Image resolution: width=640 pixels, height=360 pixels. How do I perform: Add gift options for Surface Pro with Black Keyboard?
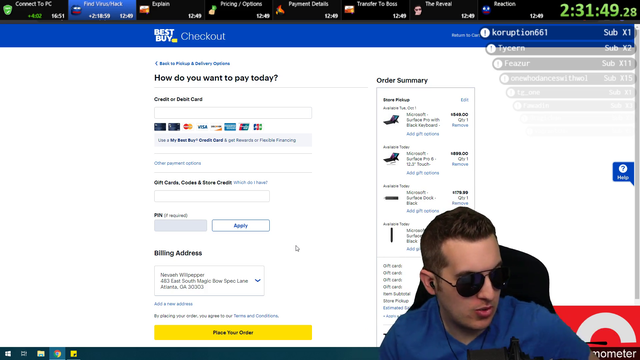coord(422,134)
